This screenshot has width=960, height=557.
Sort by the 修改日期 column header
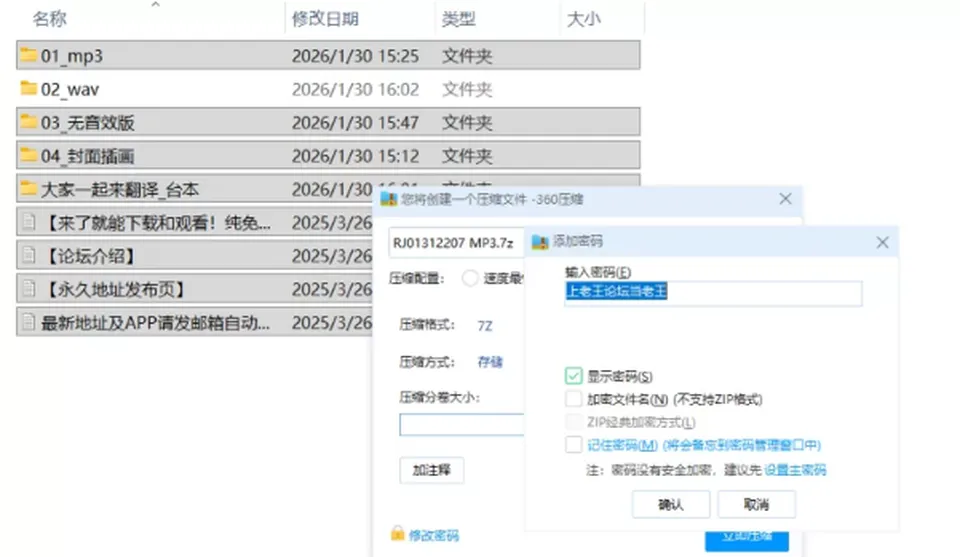tap(325, 19)
